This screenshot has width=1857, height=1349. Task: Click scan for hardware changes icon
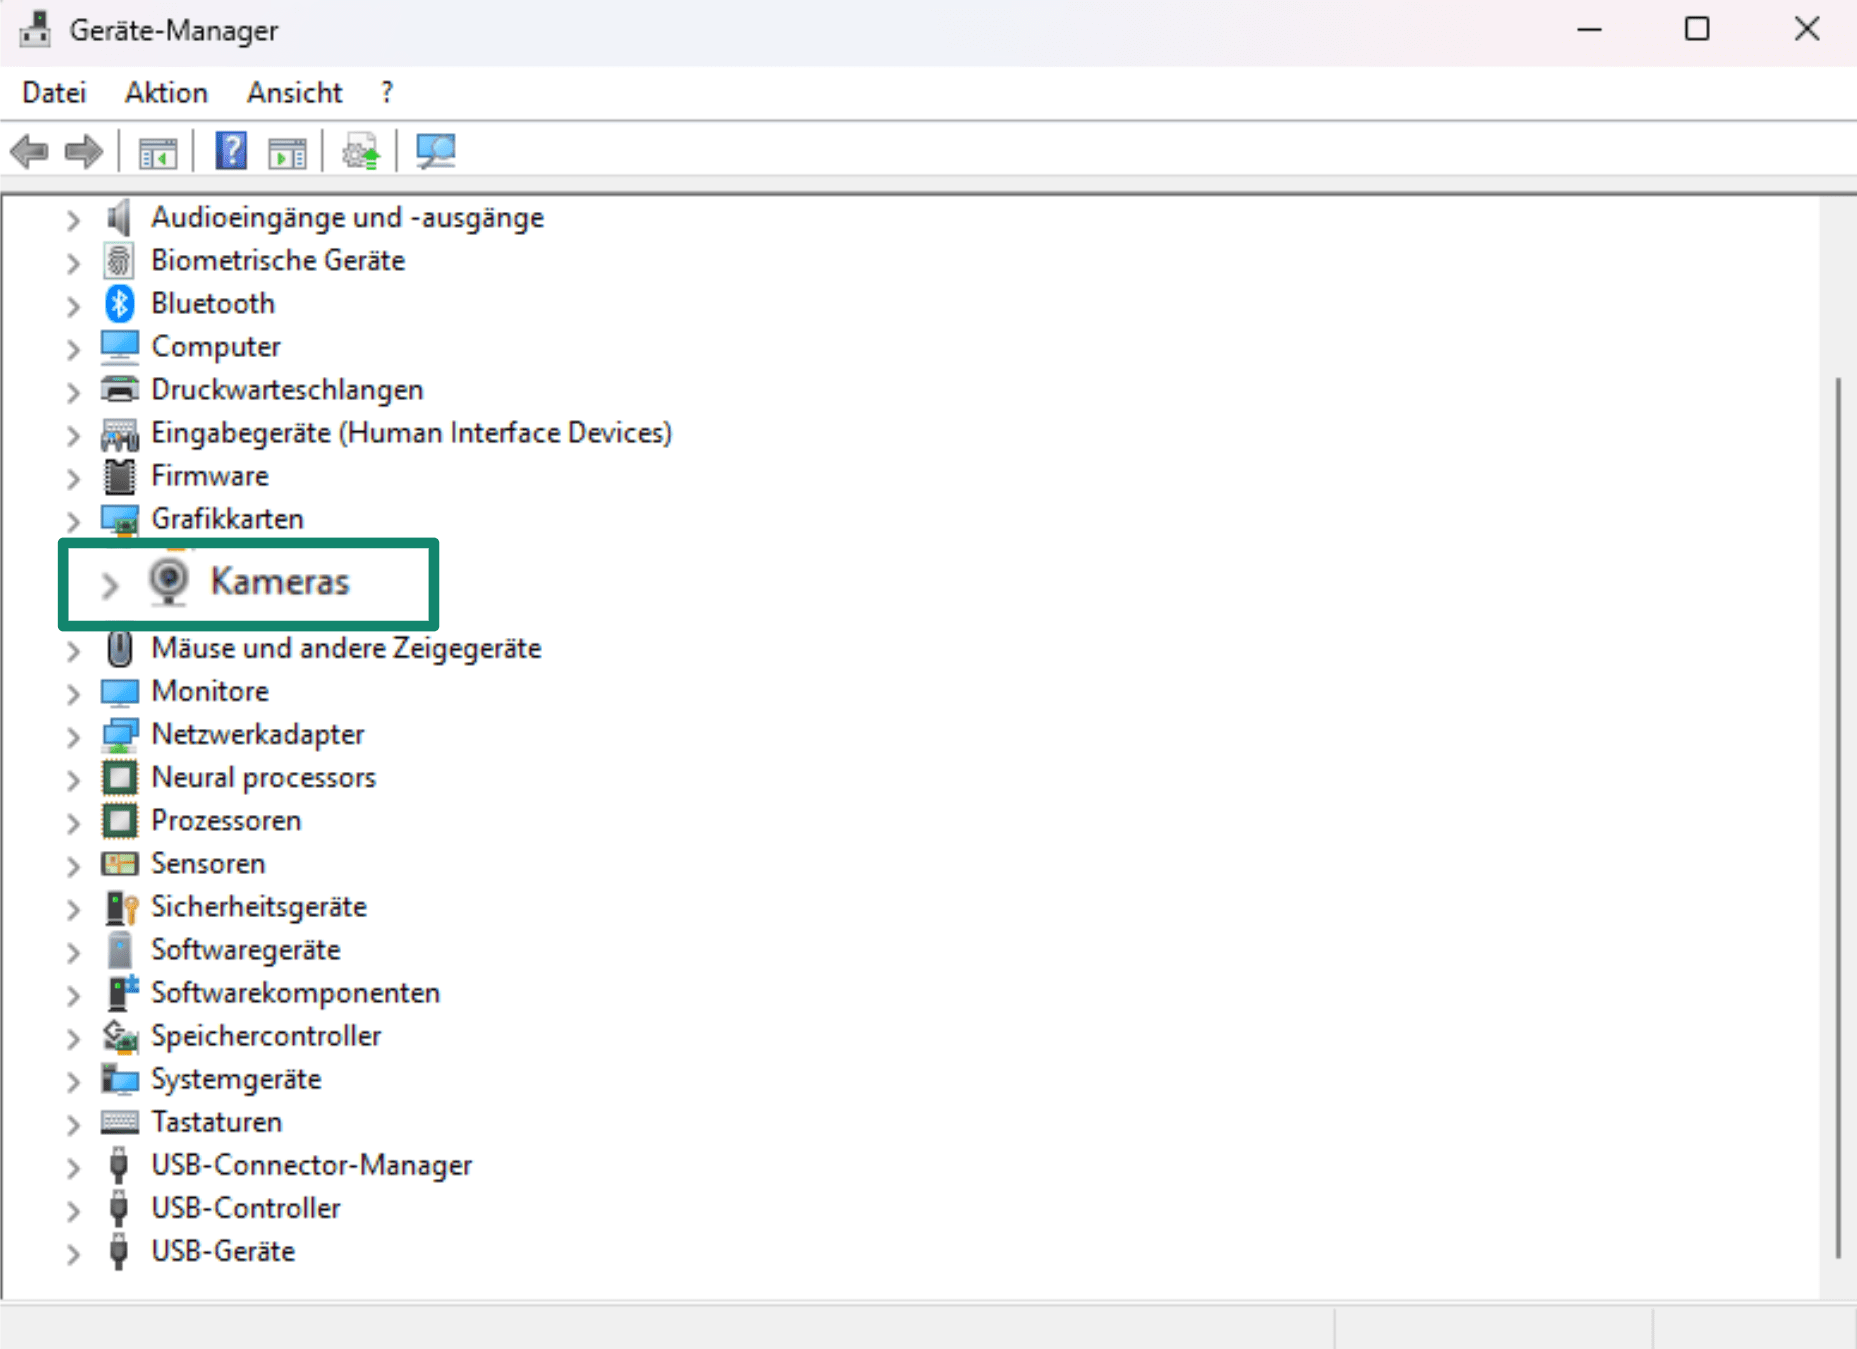[436, 152]
